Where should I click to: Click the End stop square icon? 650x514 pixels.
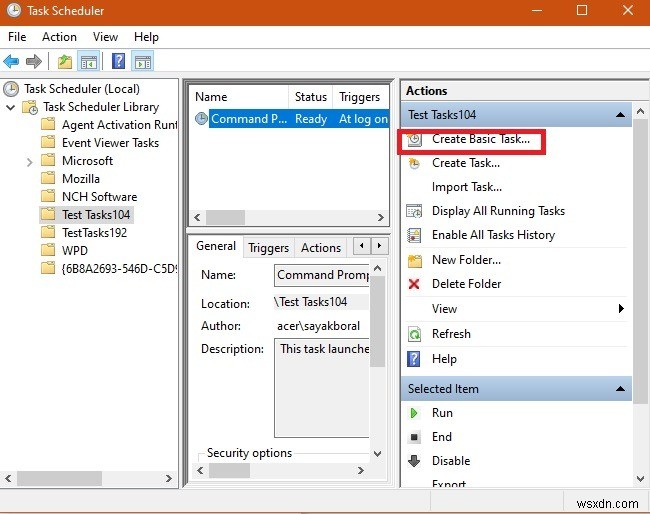414,437
